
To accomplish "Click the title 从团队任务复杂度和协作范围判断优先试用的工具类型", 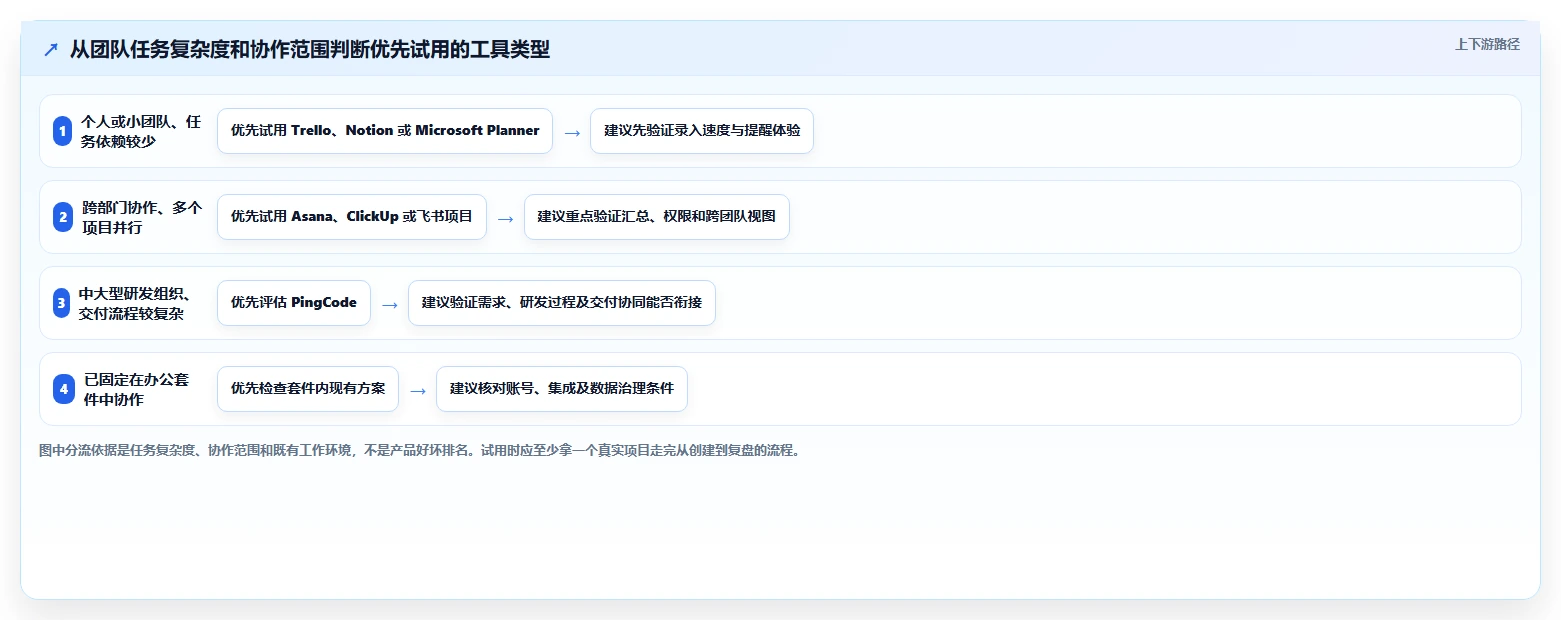I will pyautogui.click(x=310, y=49).
